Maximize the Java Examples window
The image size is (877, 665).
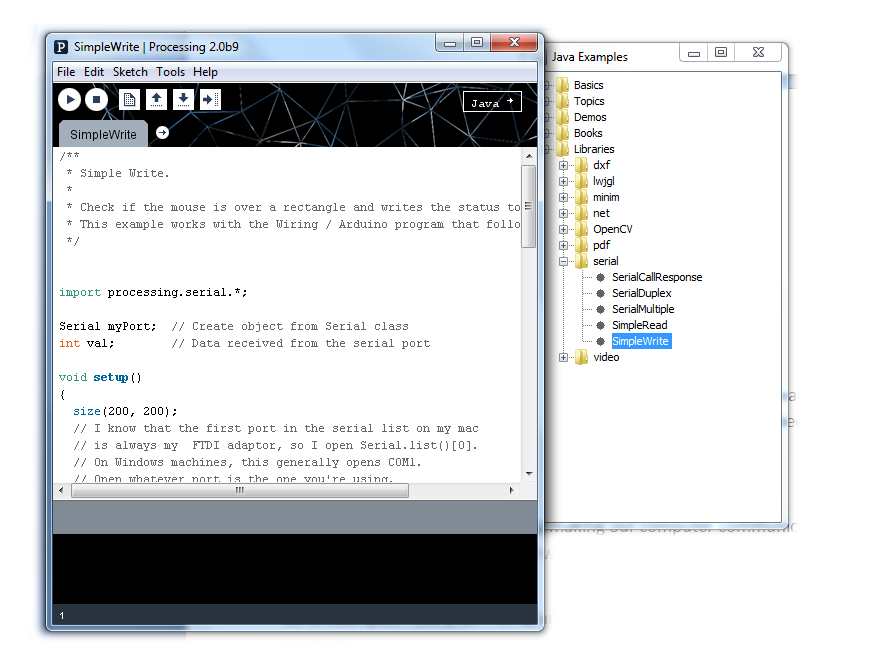tap(721, 53)
